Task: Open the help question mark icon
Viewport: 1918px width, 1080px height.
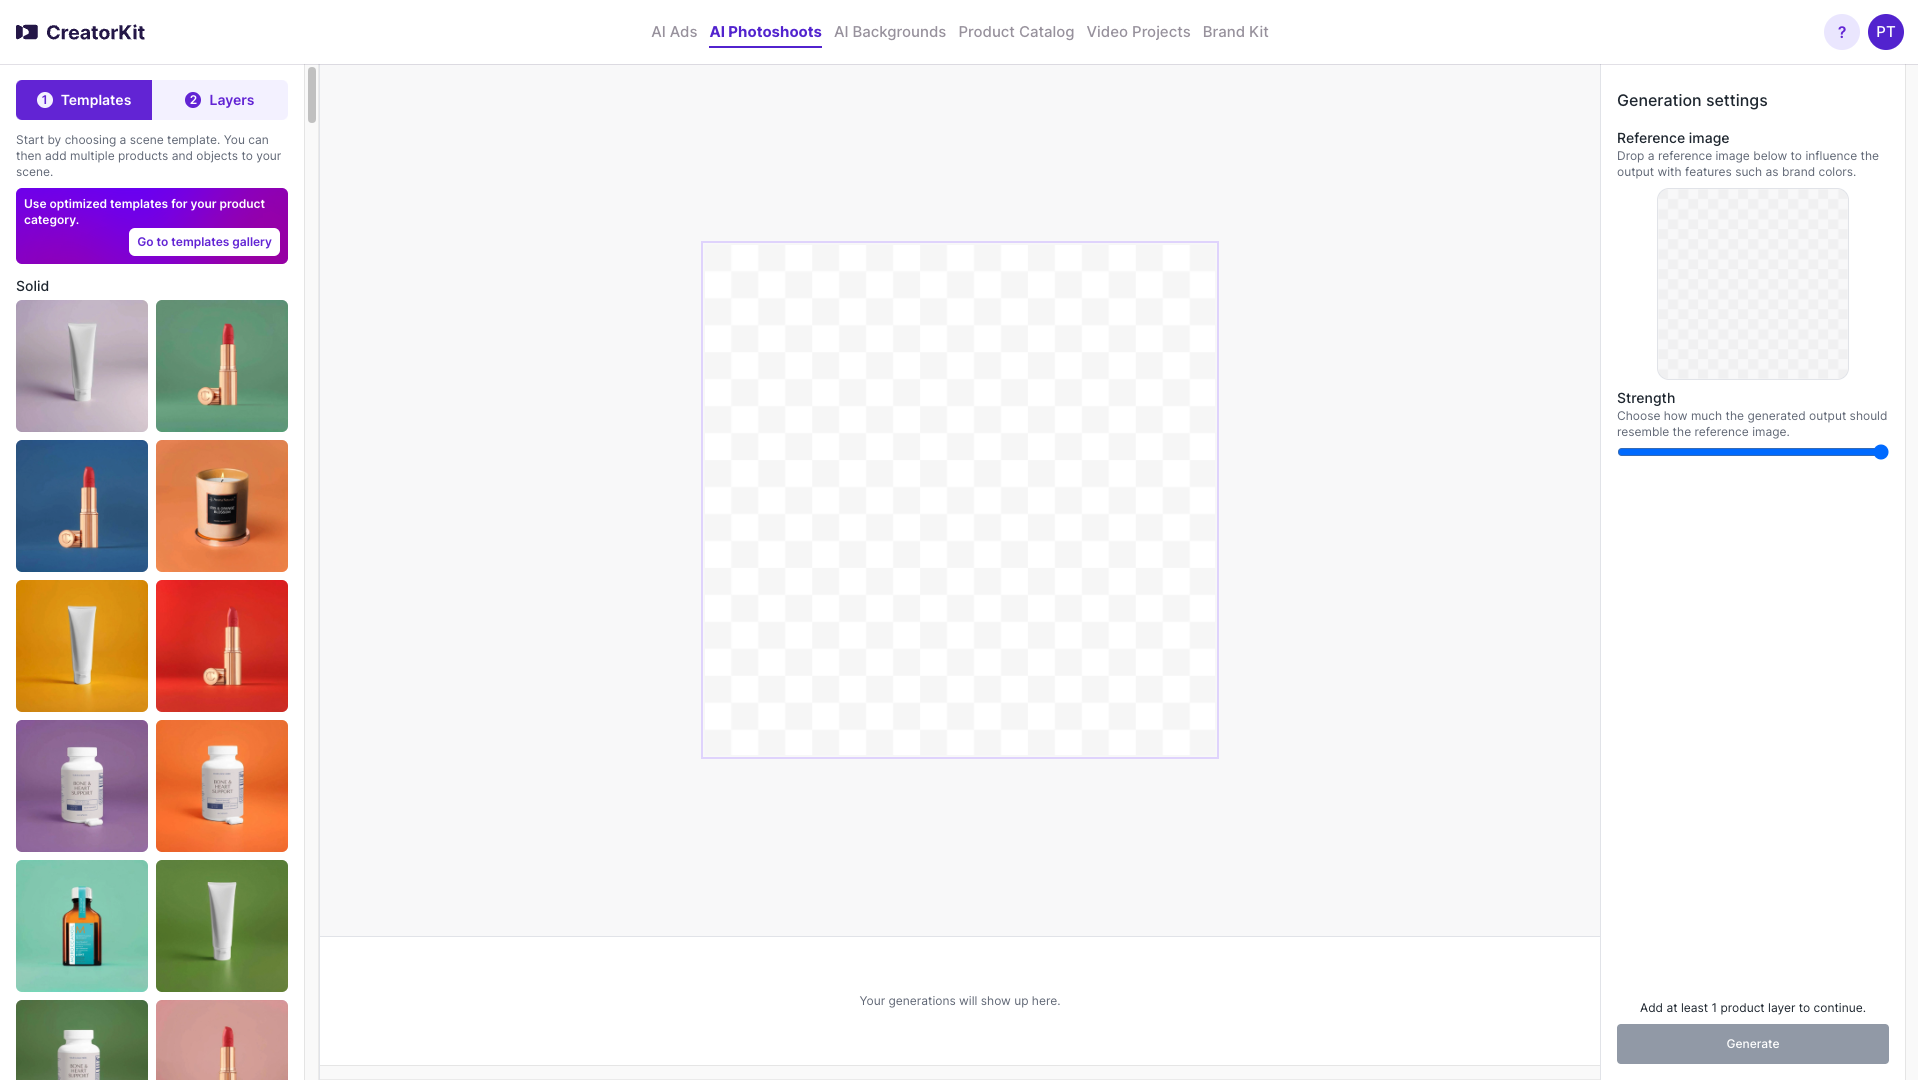Action: click(x=1841, y=32)
